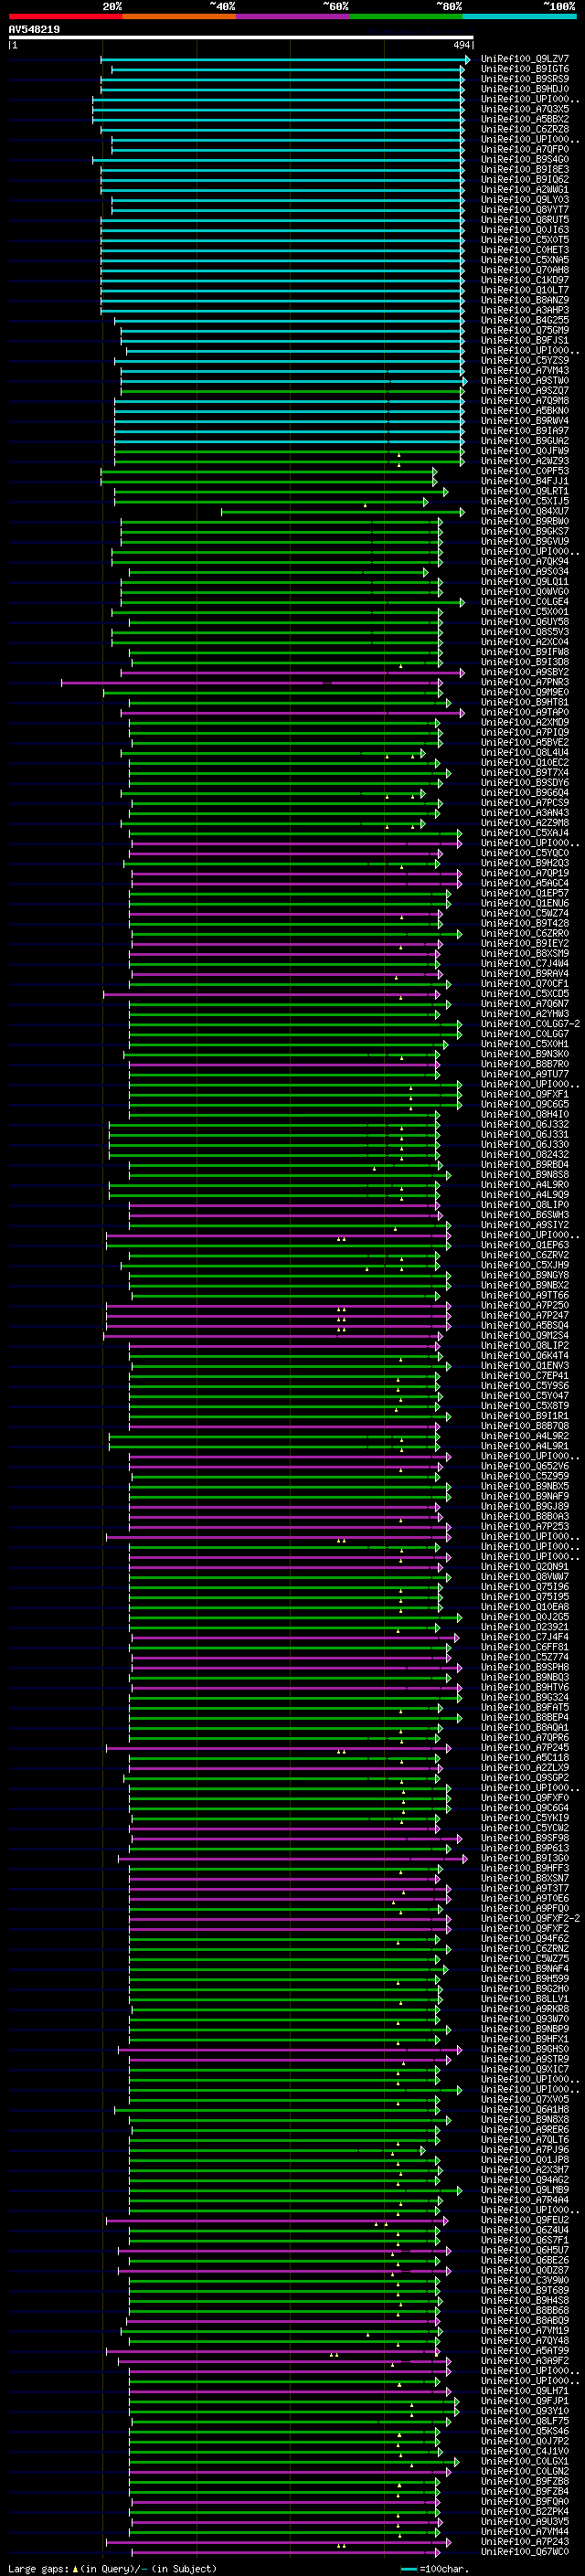Select the UniRef100_Q8RUT5 label
This screenshot has height=2576, width=585.
pos(525,220)
